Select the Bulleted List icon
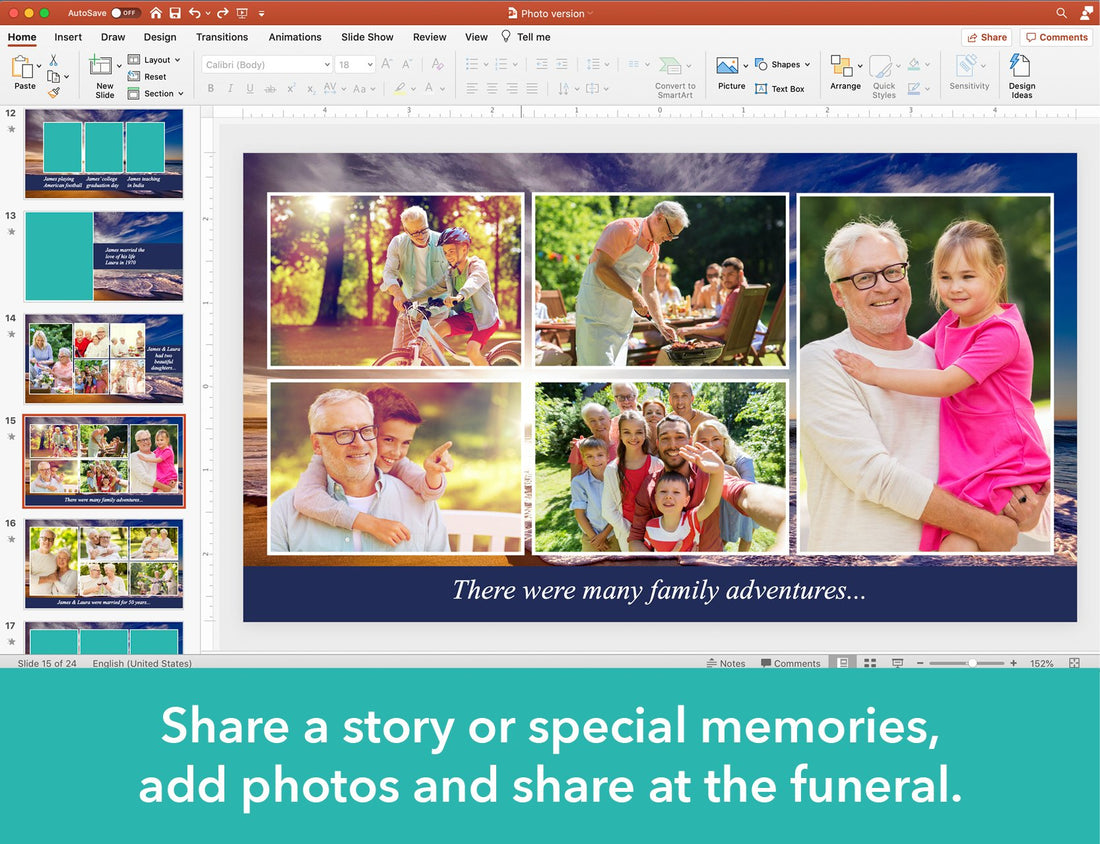This screenshot has height=844, width=1100. (472, 64)
